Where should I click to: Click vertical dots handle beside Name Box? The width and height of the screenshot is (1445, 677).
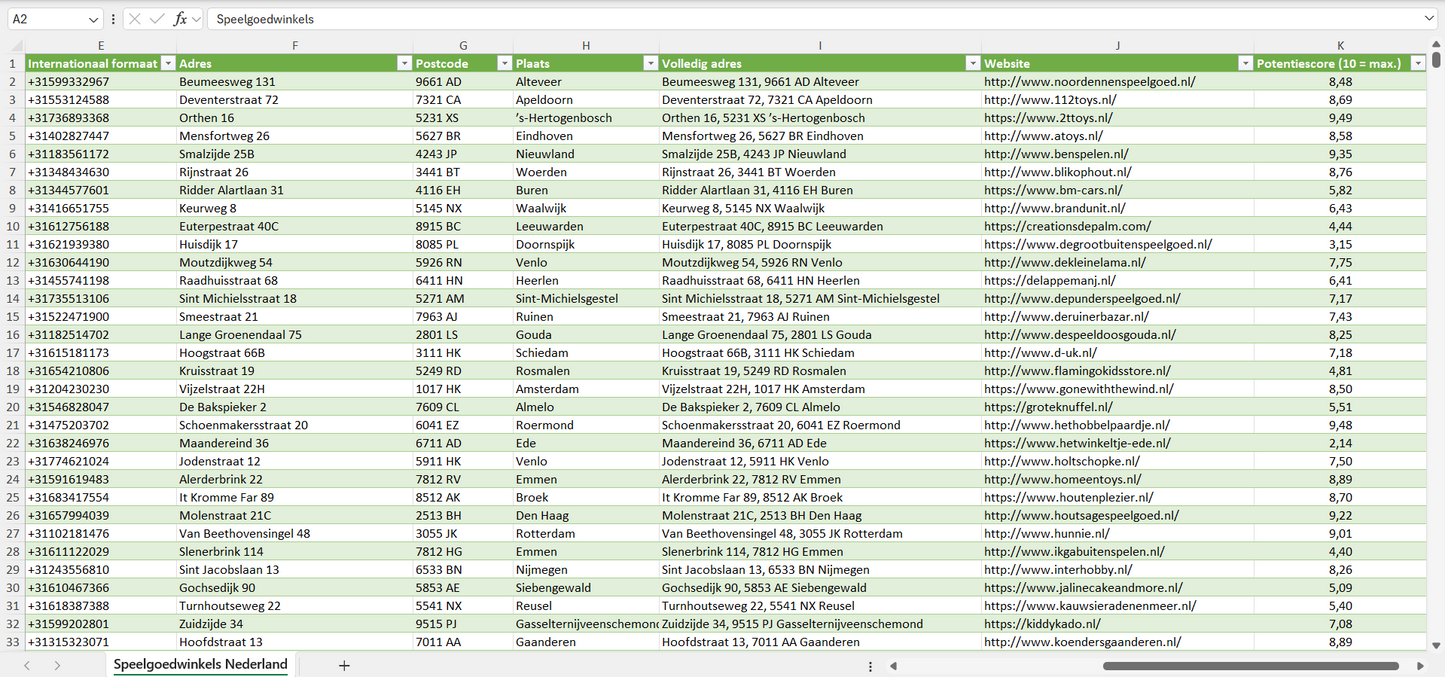(114, 19)
